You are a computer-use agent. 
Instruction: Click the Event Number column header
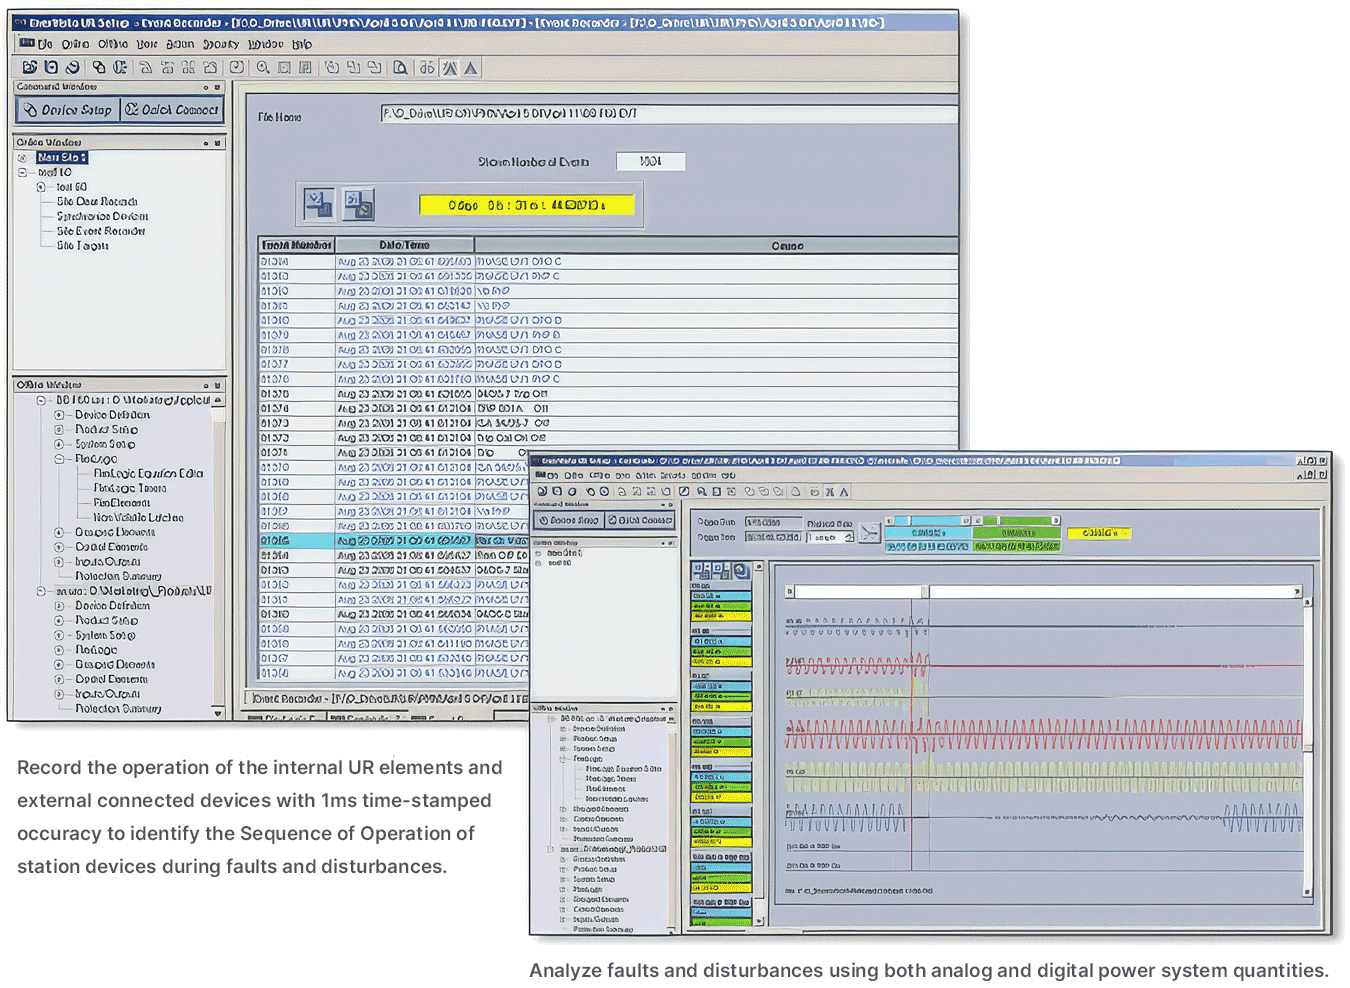click(x=296, y=245)
